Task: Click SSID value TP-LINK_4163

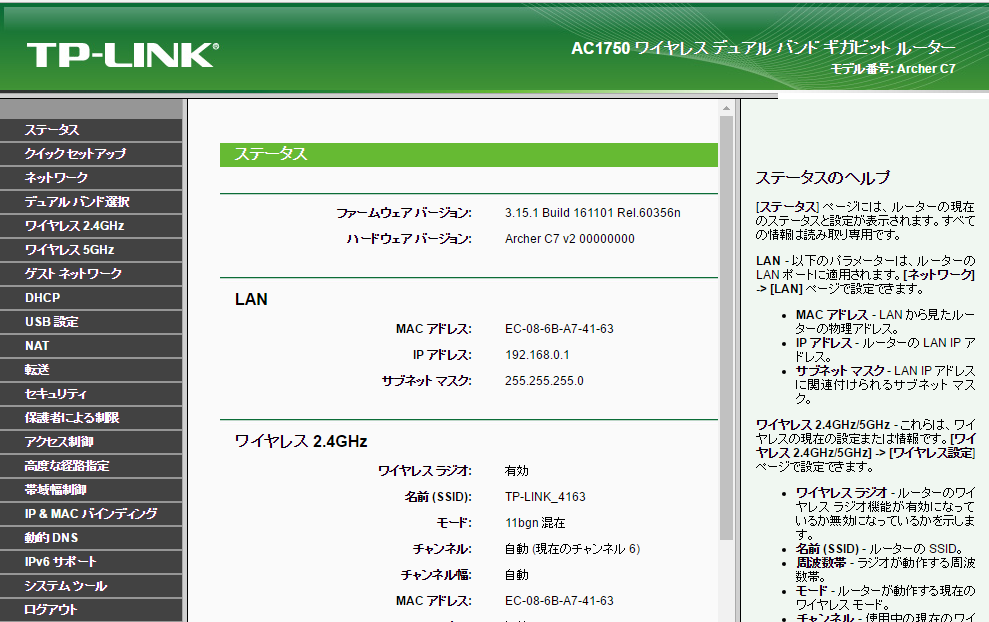Action: coord(545,497)
